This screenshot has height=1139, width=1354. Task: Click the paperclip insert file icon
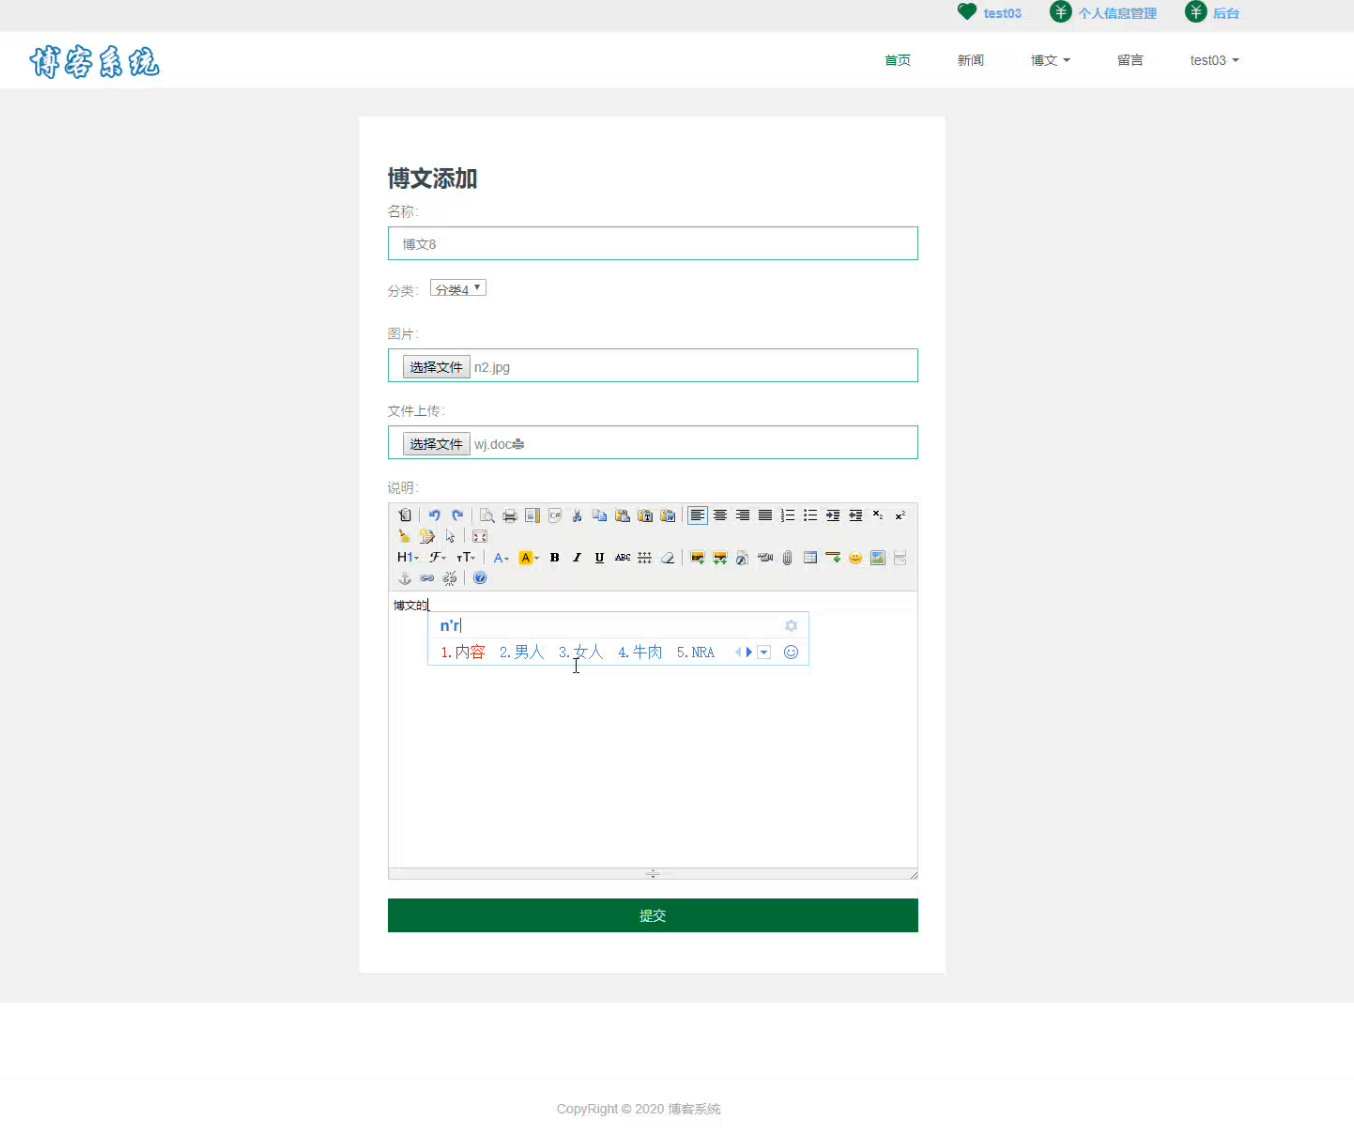(788, 557)
